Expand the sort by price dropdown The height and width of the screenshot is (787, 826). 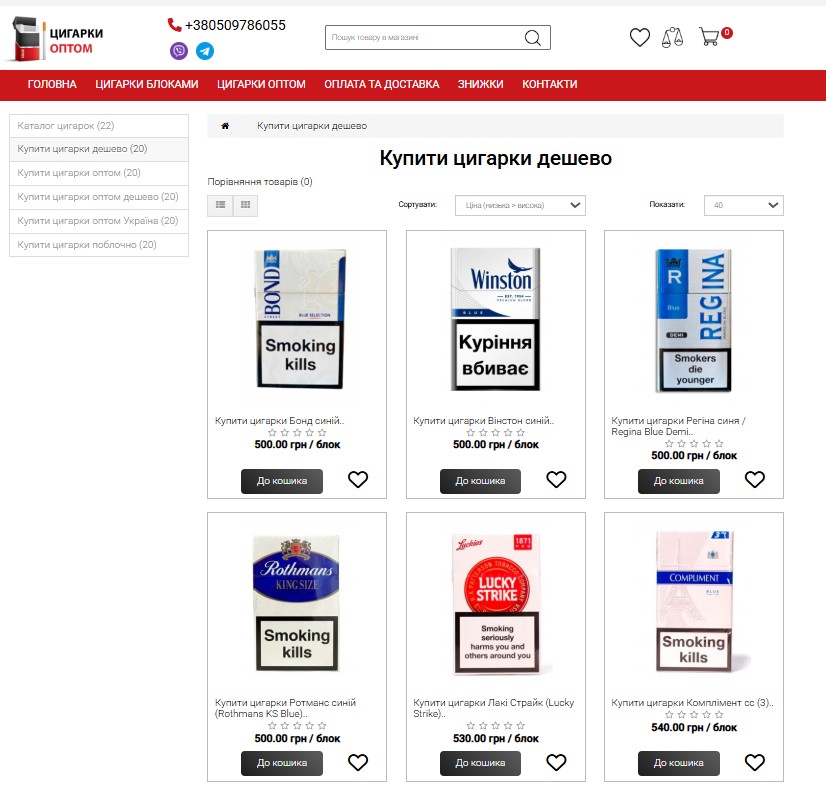point(520,205)
